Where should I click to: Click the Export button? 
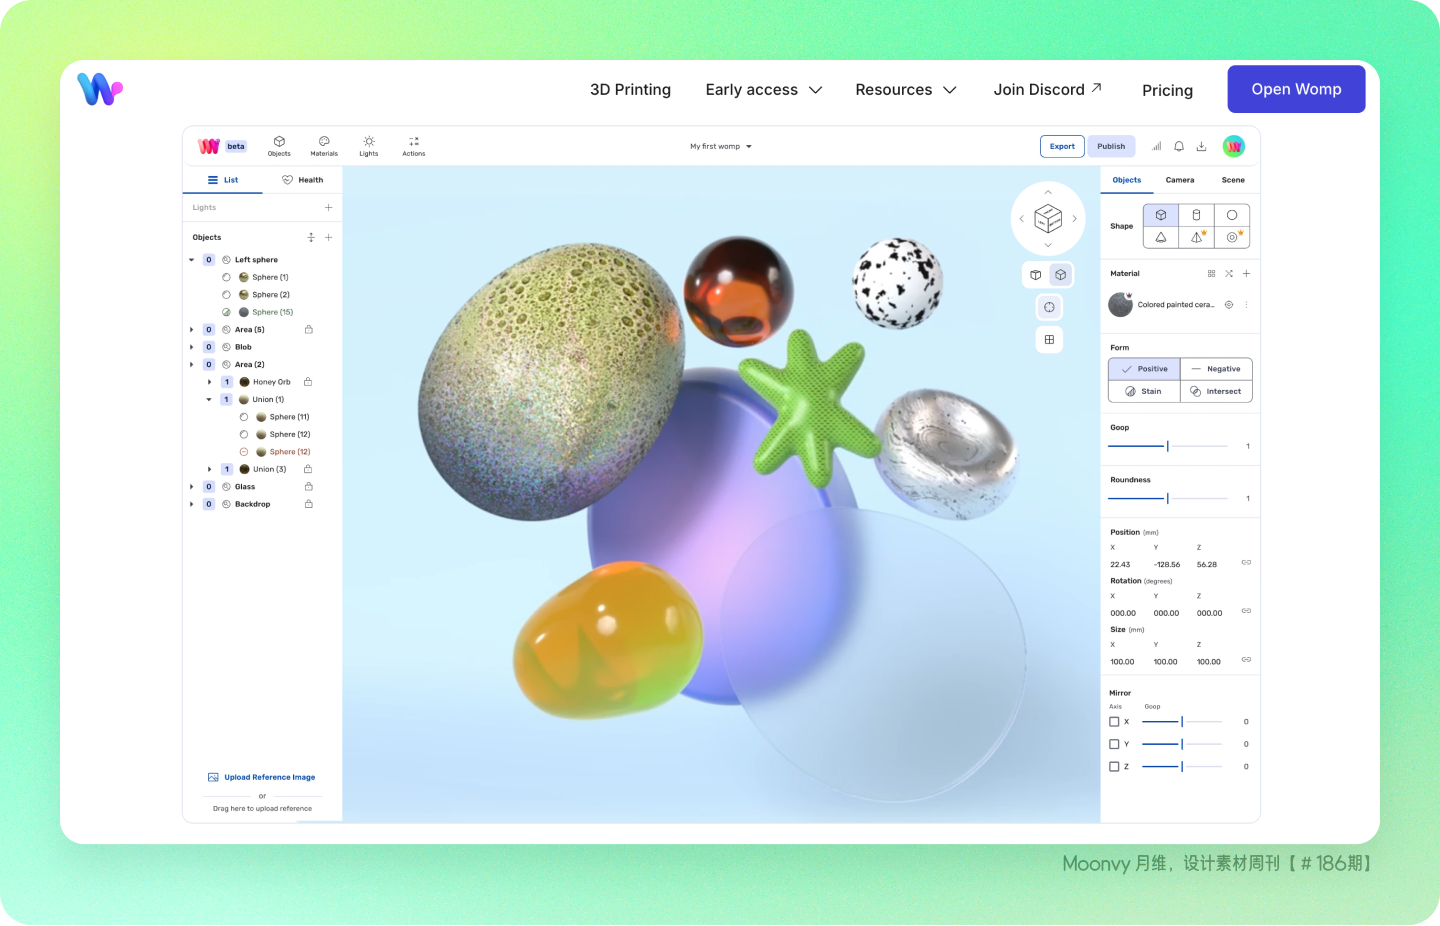click(x=1062, y=146)
